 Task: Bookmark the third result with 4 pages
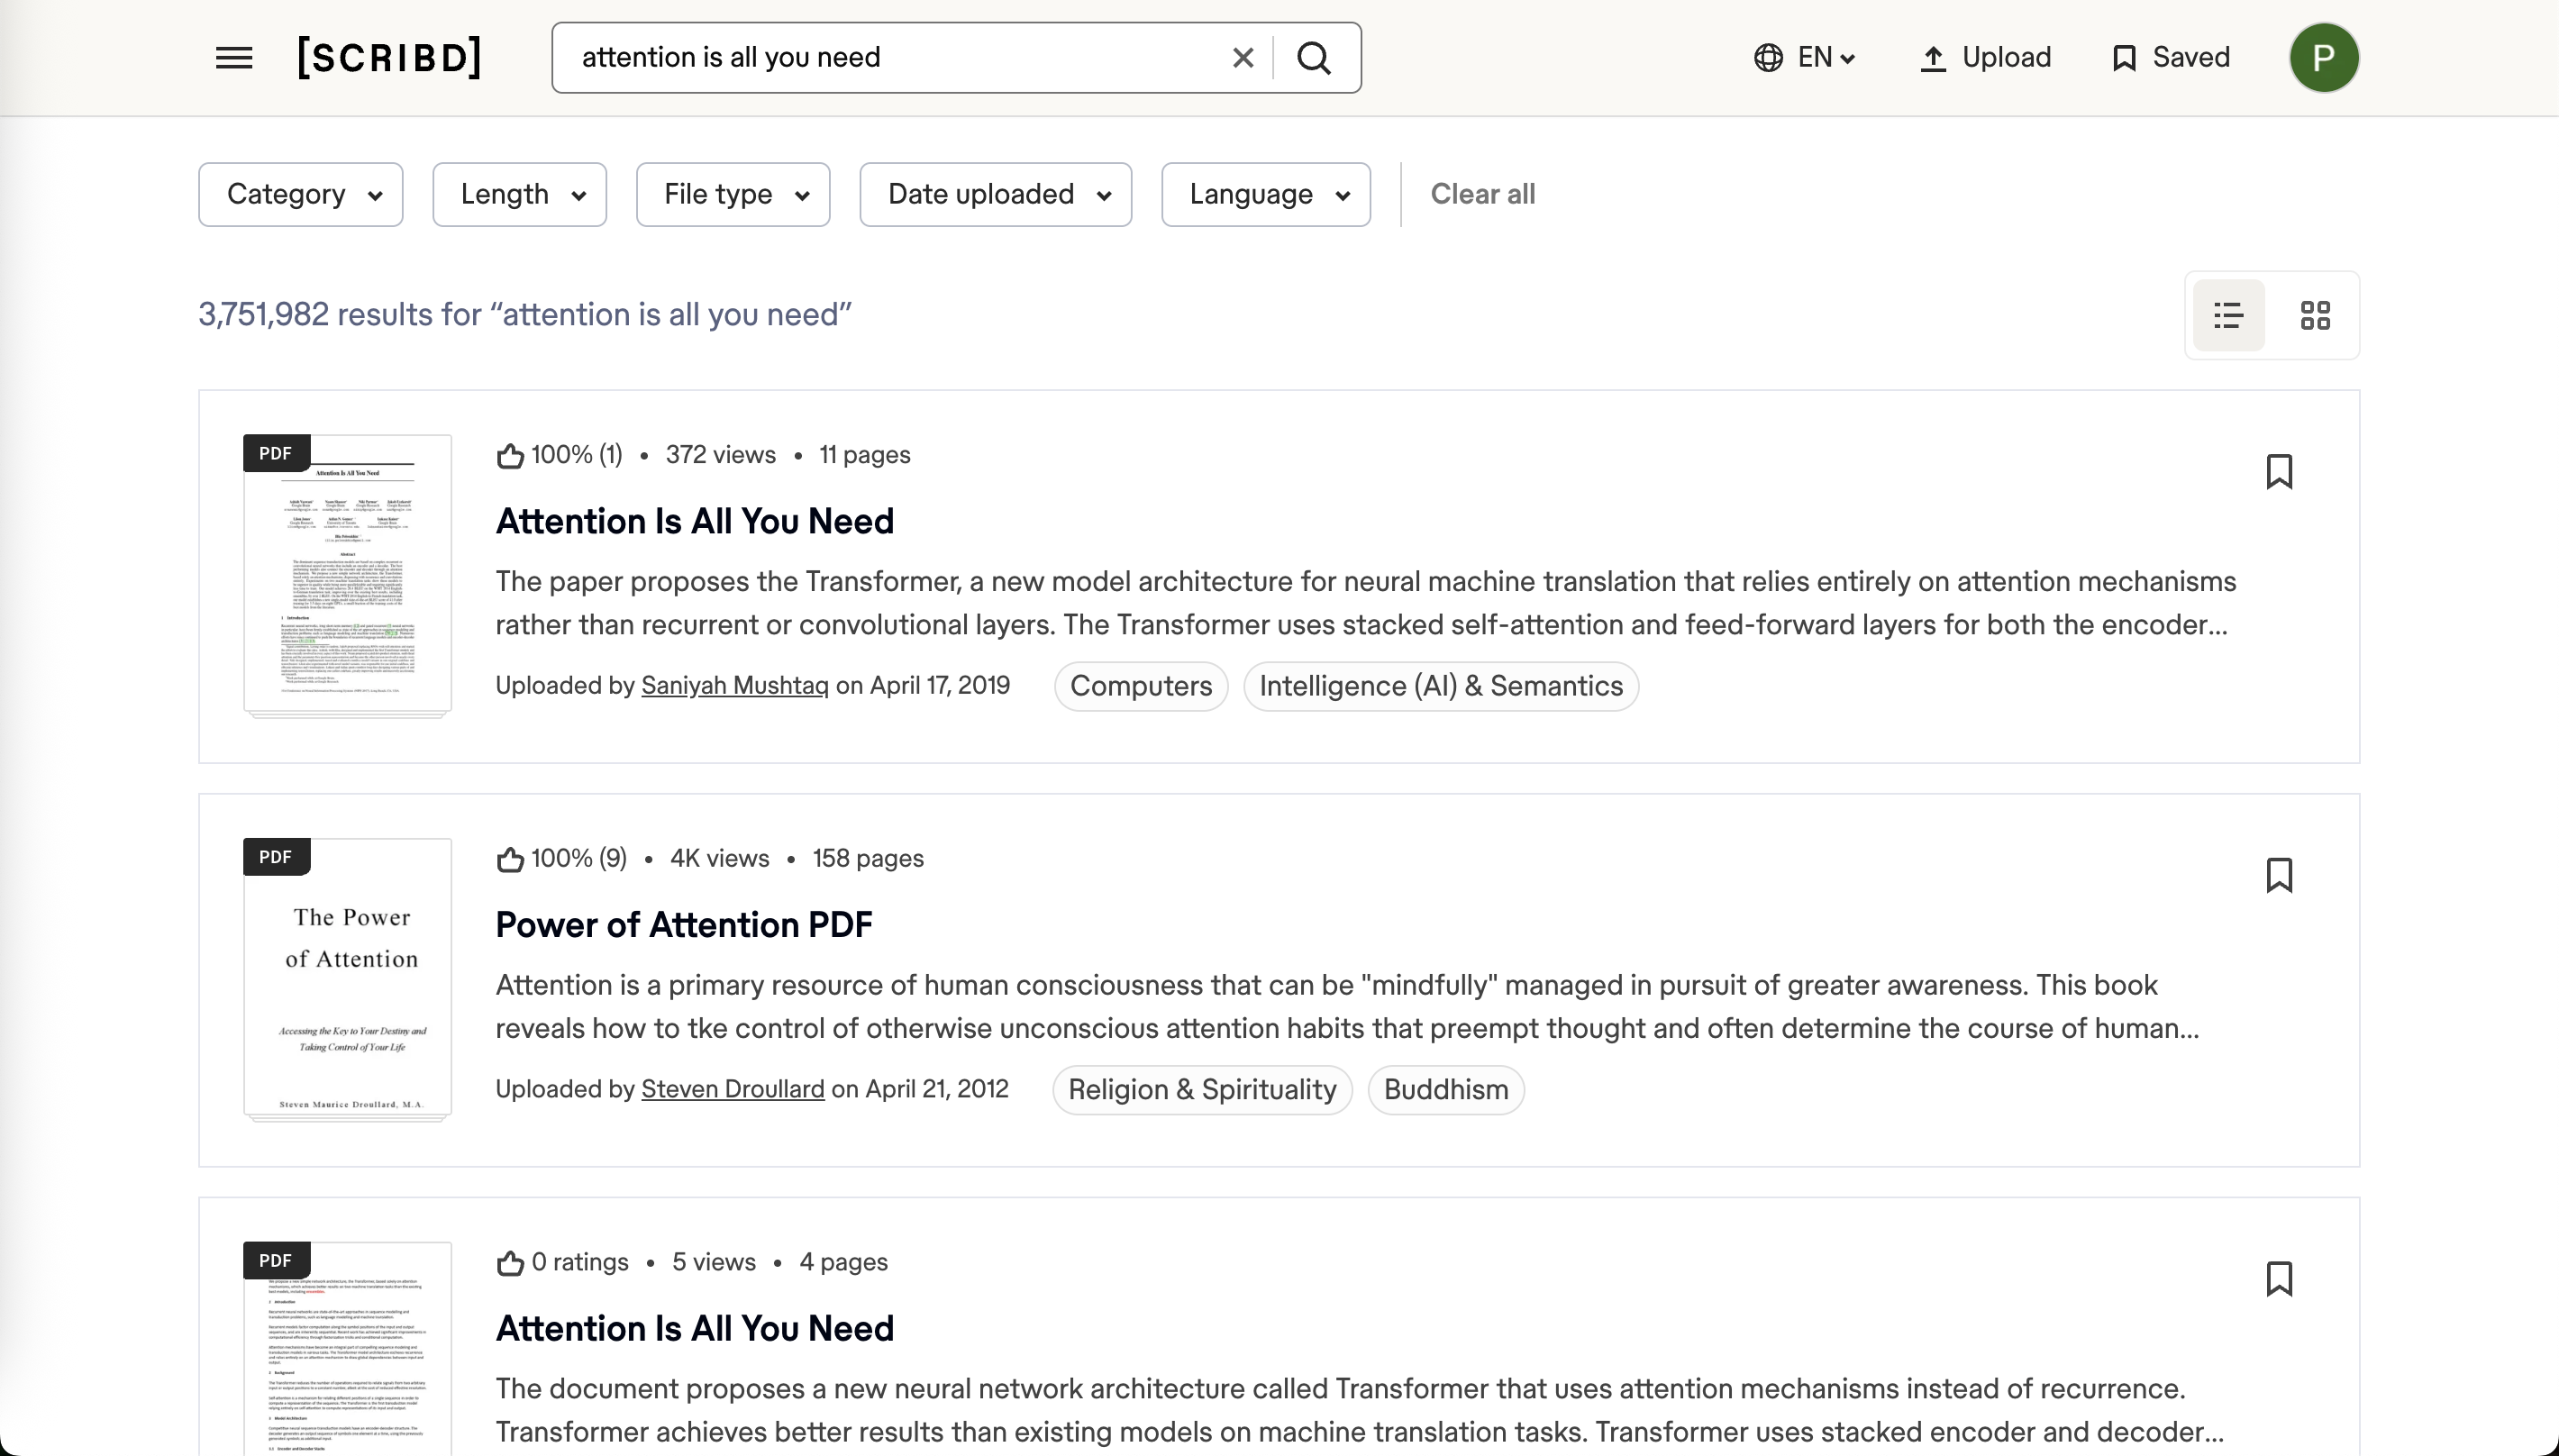(2278, 1279)
